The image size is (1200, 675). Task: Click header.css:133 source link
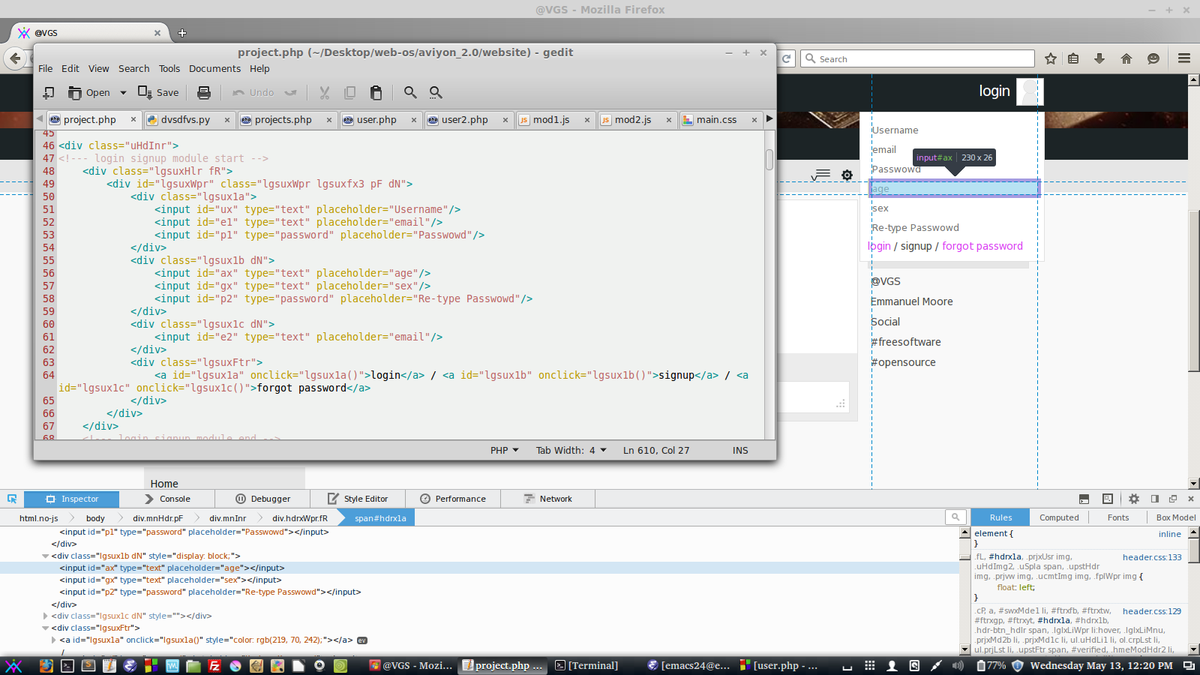[x=1152, y=557]
